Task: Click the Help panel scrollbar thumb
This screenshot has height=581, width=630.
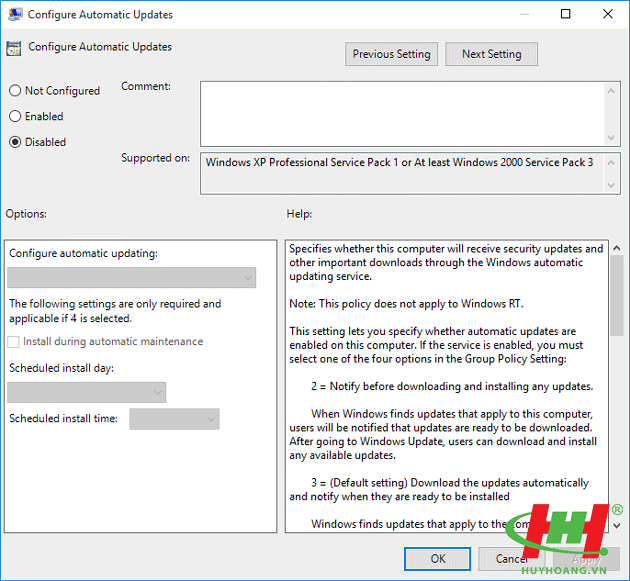Action: (616, 296)
